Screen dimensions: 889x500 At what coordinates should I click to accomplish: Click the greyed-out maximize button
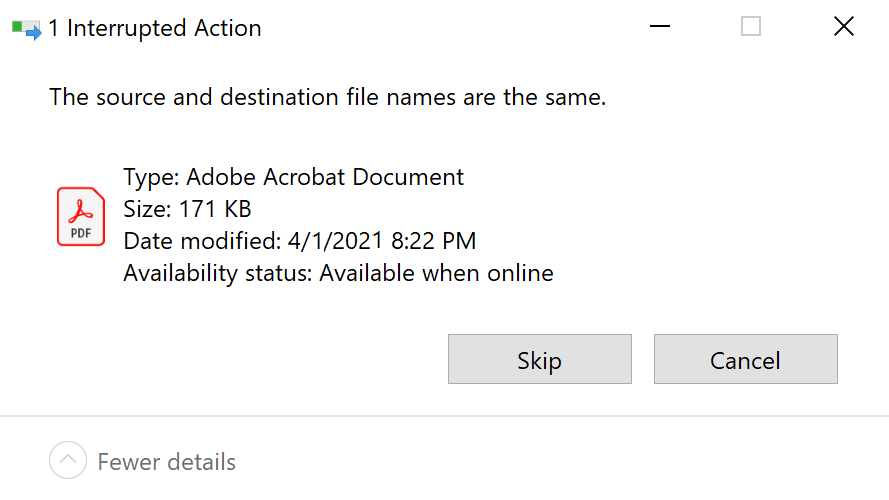tap(751, 27)
